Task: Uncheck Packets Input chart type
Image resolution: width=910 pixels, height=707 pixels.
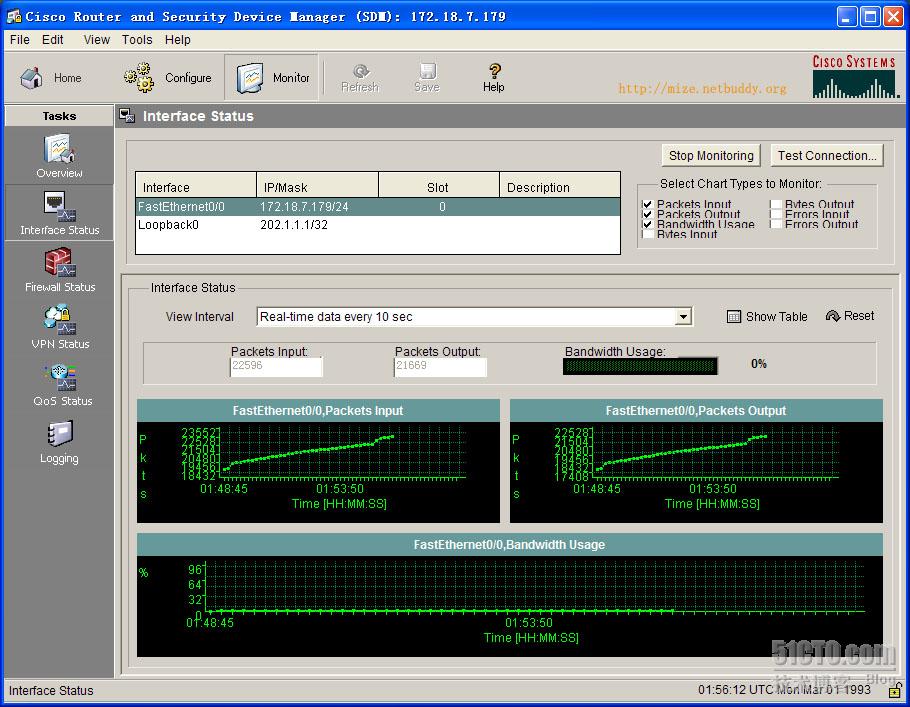Action: click(x=648, y=204)
